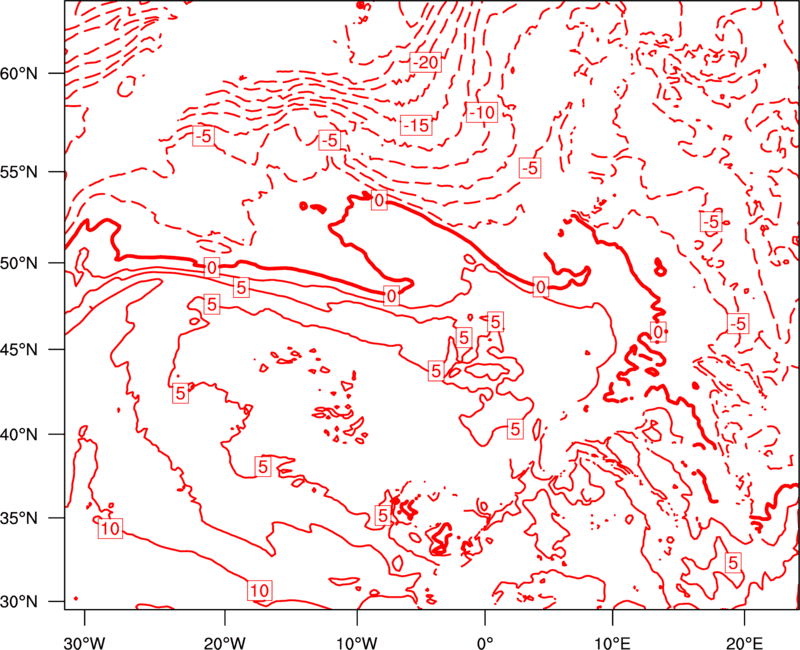The height and width of the screenshot is (650, 800).
Task: Select the 20°W longitude axis label
Action: click(225, 643)
